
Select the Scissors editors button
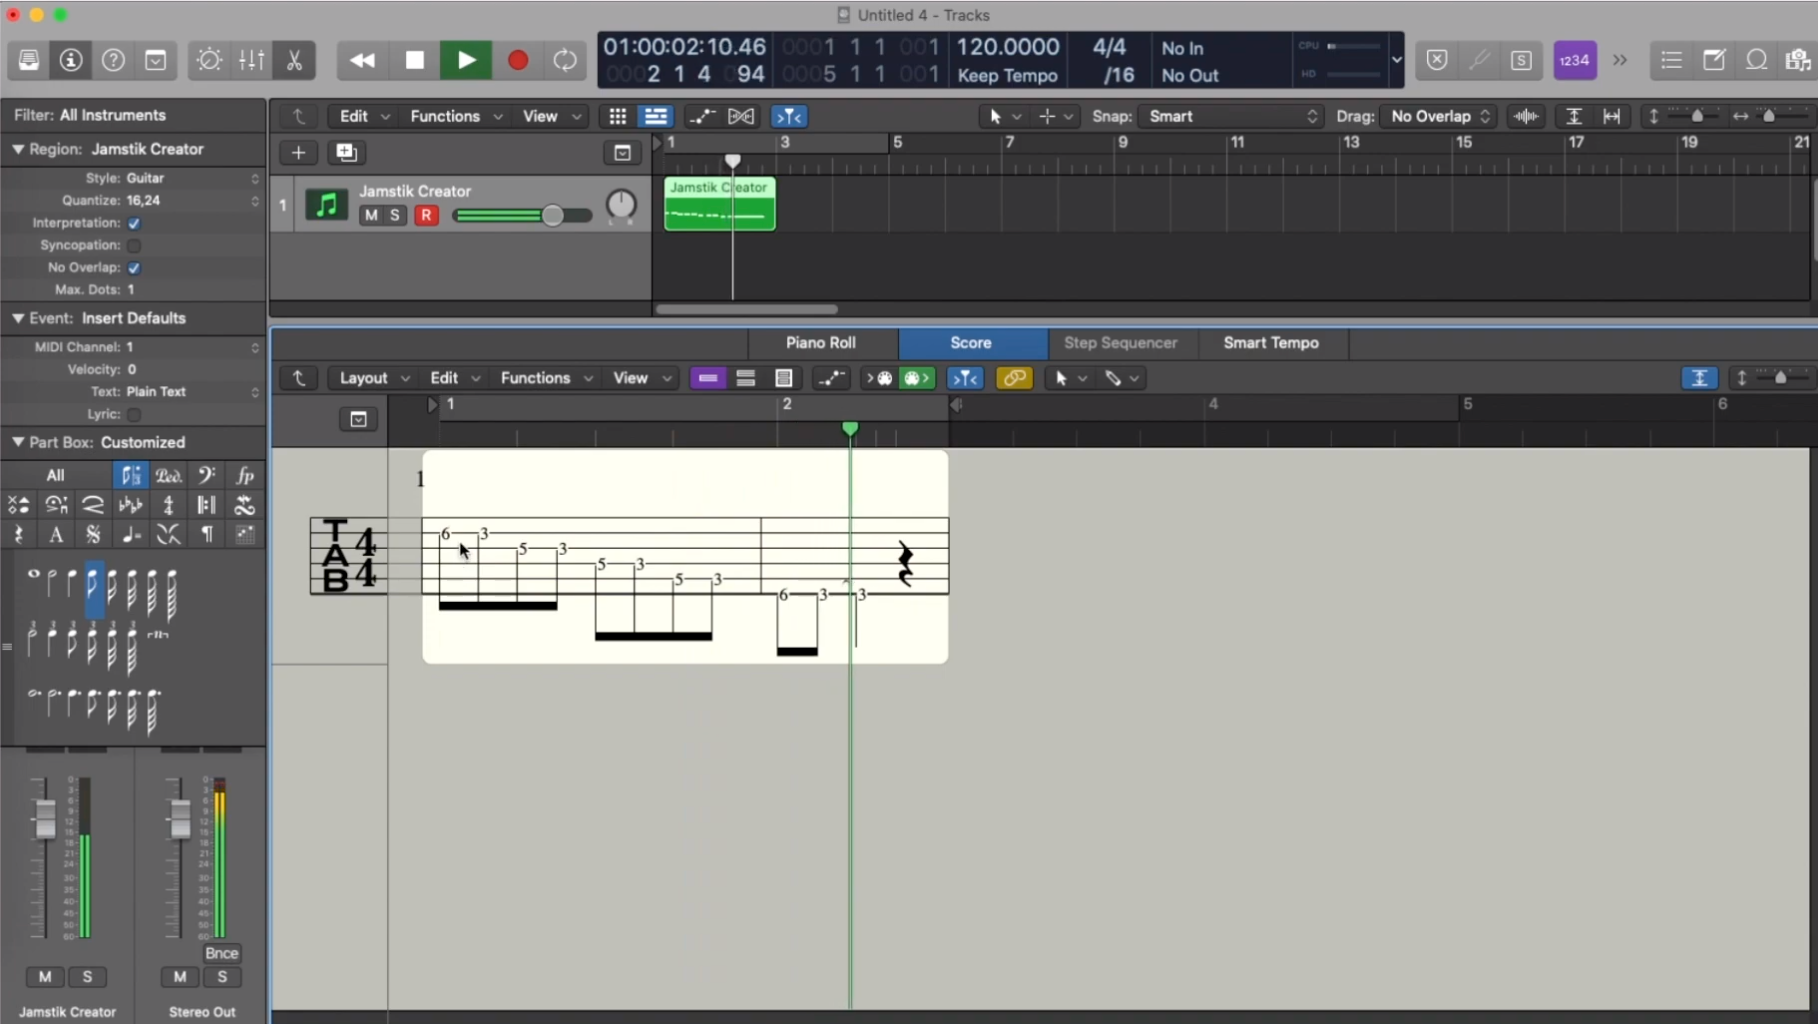point(294,60)
